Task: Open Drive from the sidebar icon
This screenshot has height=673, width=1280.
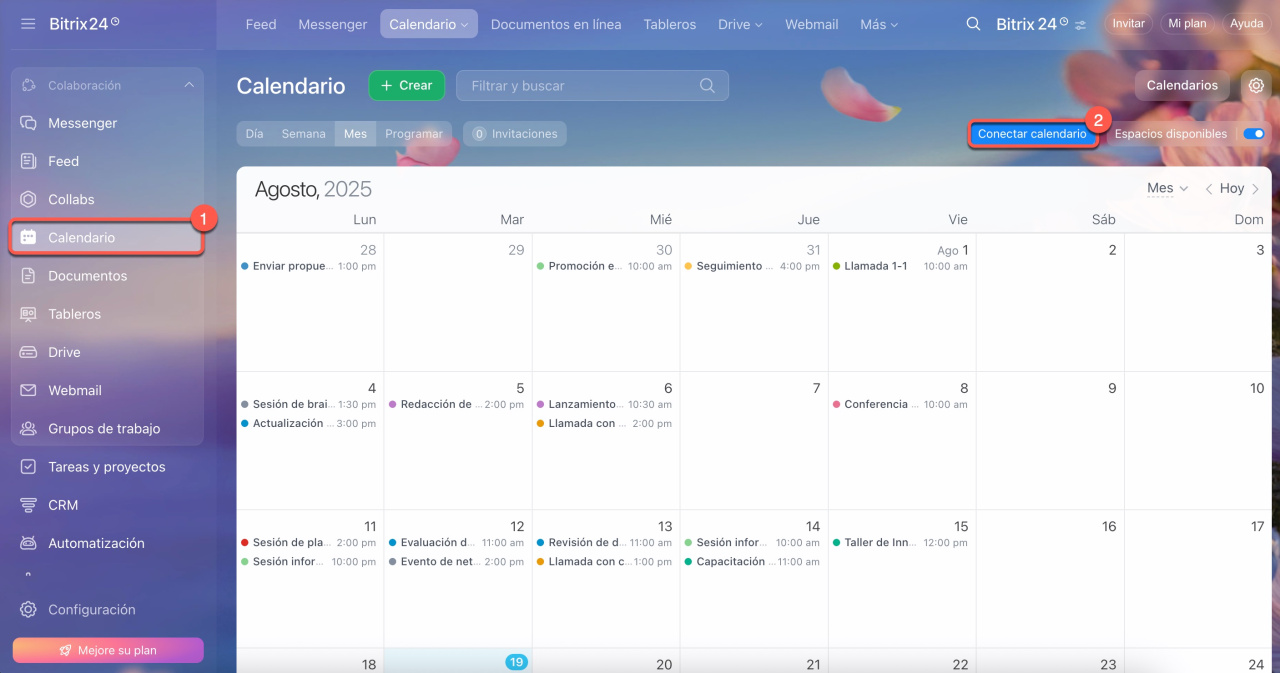Action: tap(29, 352)
